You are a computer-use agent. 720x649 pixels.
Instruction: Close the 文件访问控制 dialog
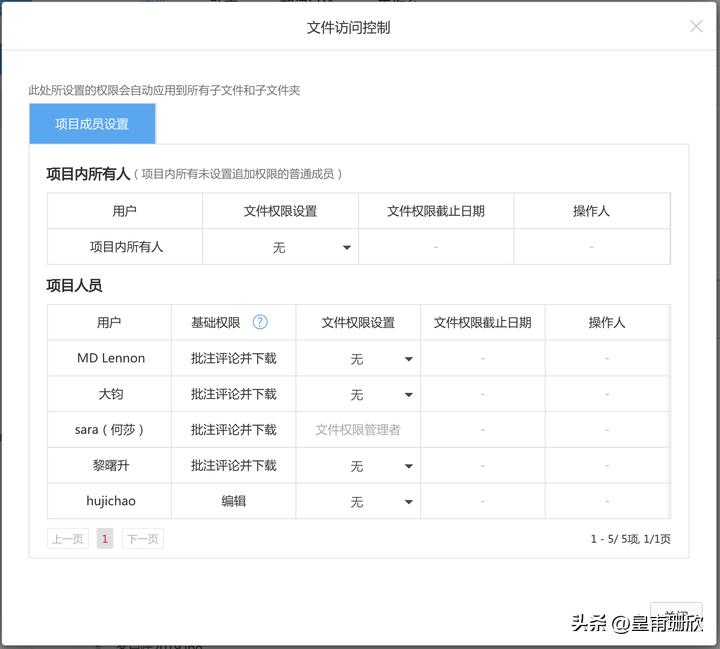click(x=696, y=26)
